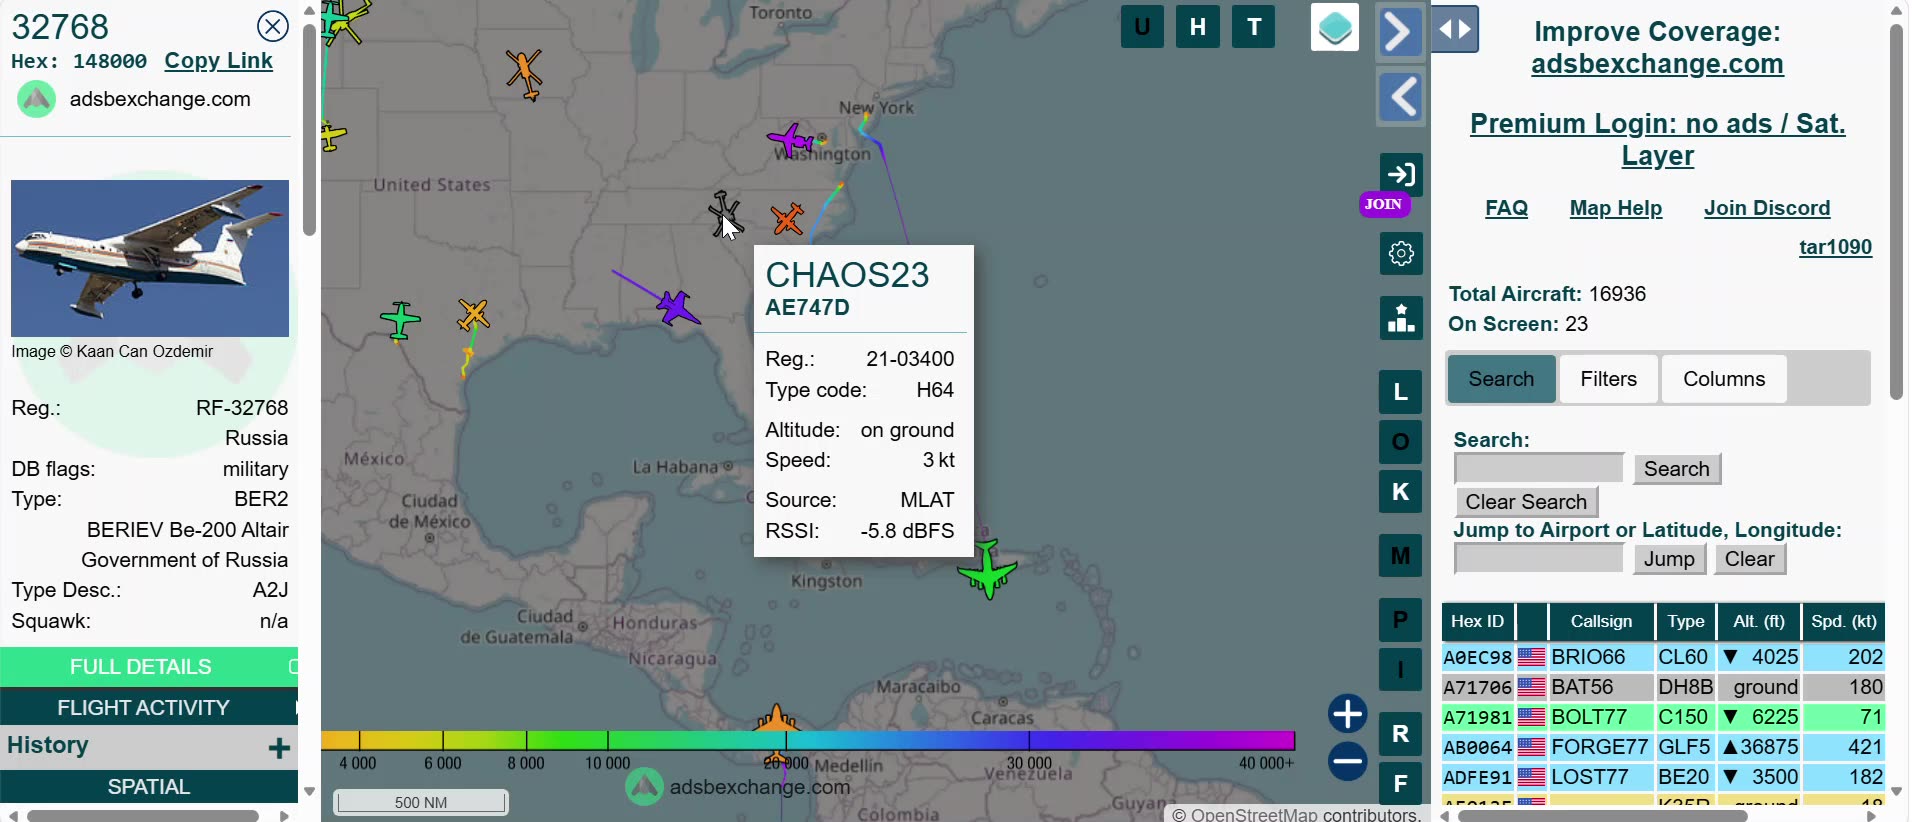Click the purple JOIN badge
1912x822 pixels.
[1384, 204]
